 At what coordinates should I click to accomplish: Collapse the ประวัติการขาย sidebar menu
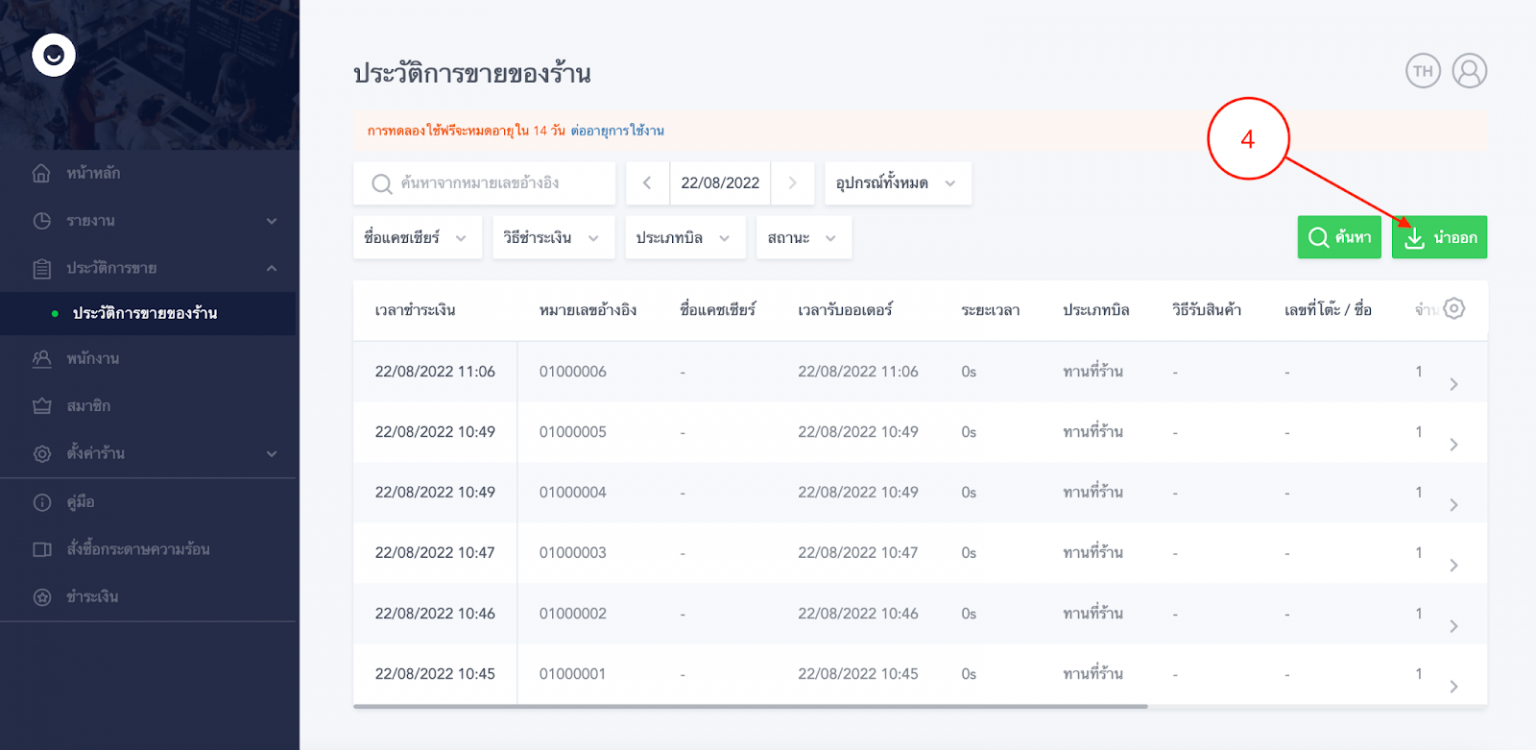point(150,268)
